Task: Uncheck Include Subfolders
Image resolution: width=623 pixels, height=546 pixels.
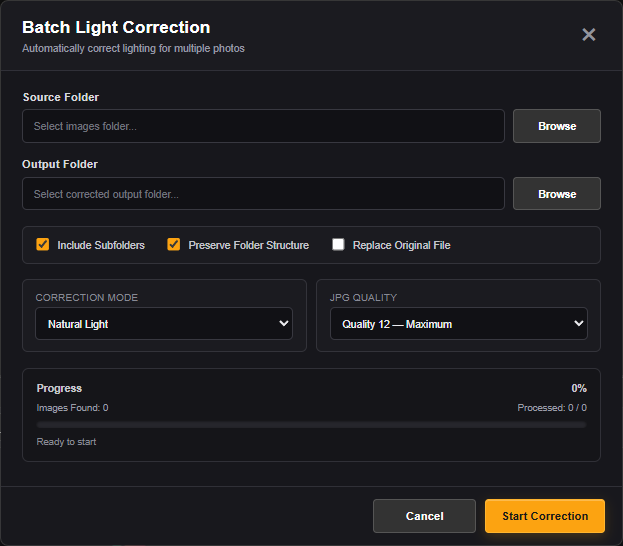Action: pyautogui.click(x=43, y=244)
